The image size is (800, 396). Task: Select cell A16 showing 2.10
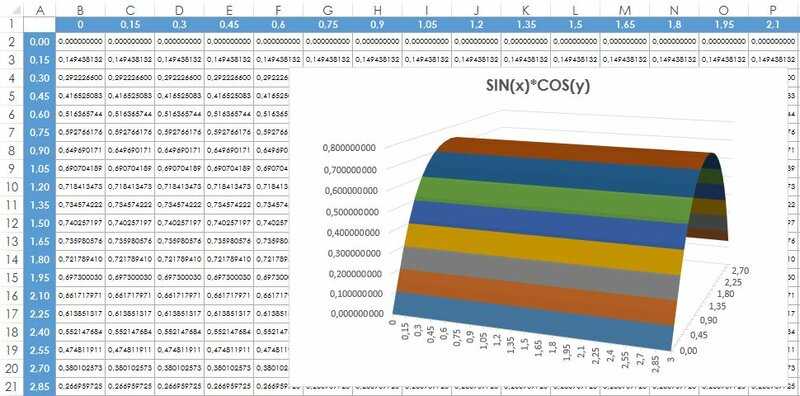(x=40, y=296)
